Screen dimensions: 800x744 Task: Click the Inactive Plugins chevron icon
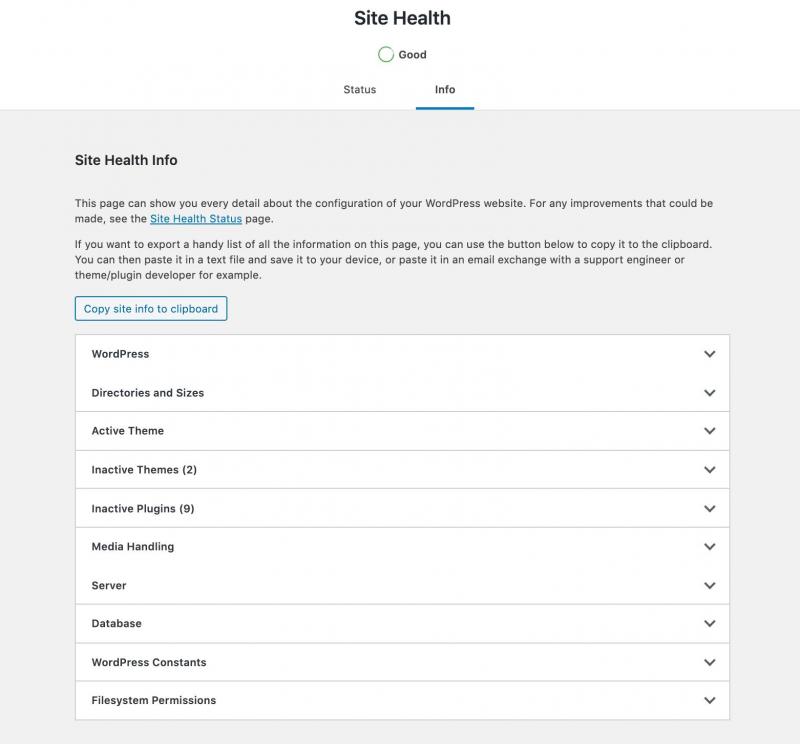tap(710, 509)
